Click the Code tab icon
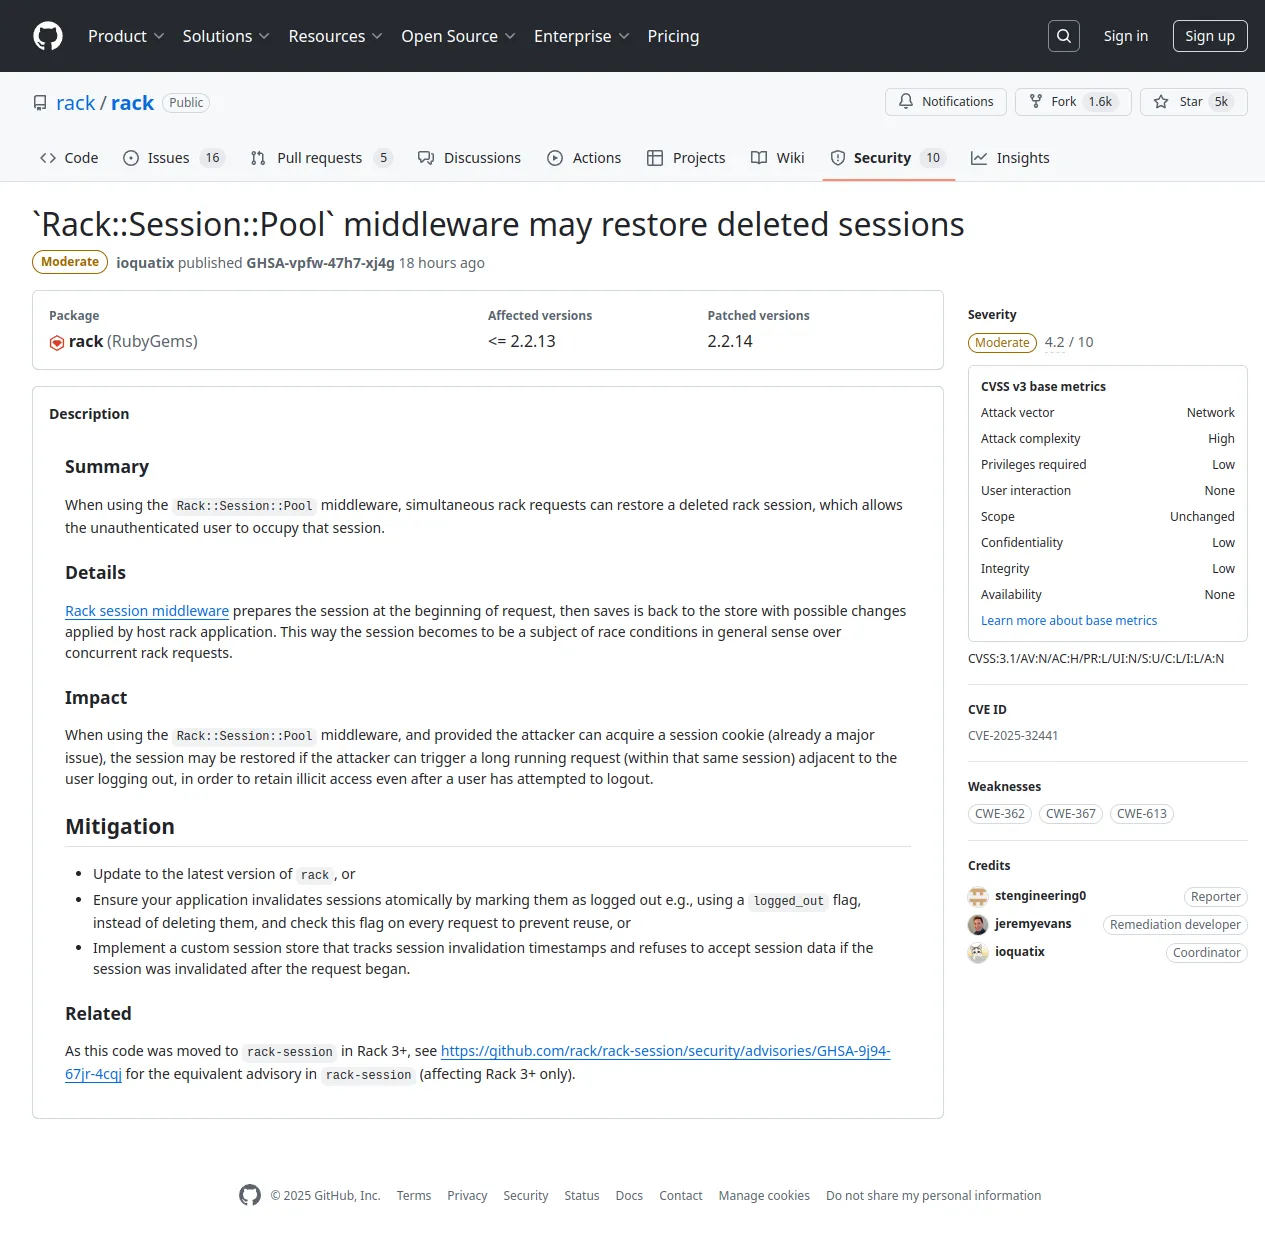This screenshot has width=1265, height=1248. click(48, 158)
